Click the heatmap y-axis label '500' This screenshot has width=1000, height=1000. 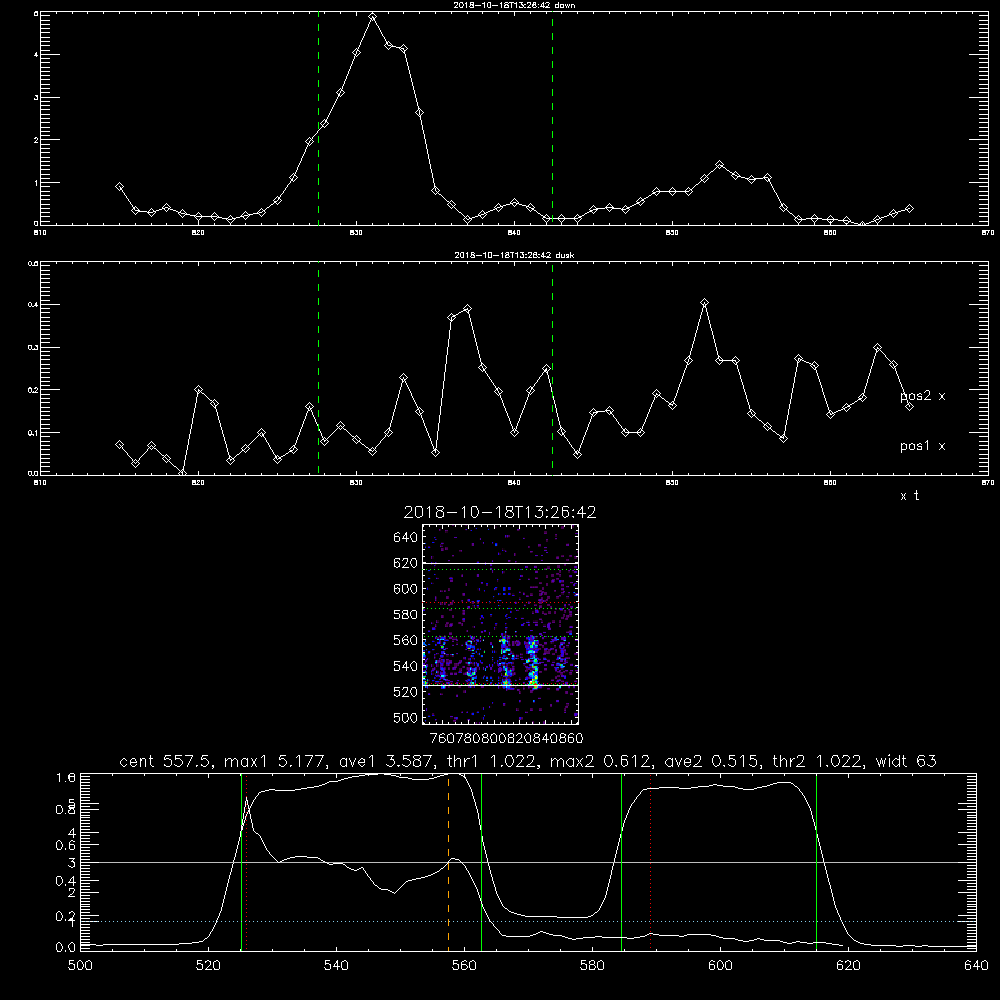coord(406,717)
